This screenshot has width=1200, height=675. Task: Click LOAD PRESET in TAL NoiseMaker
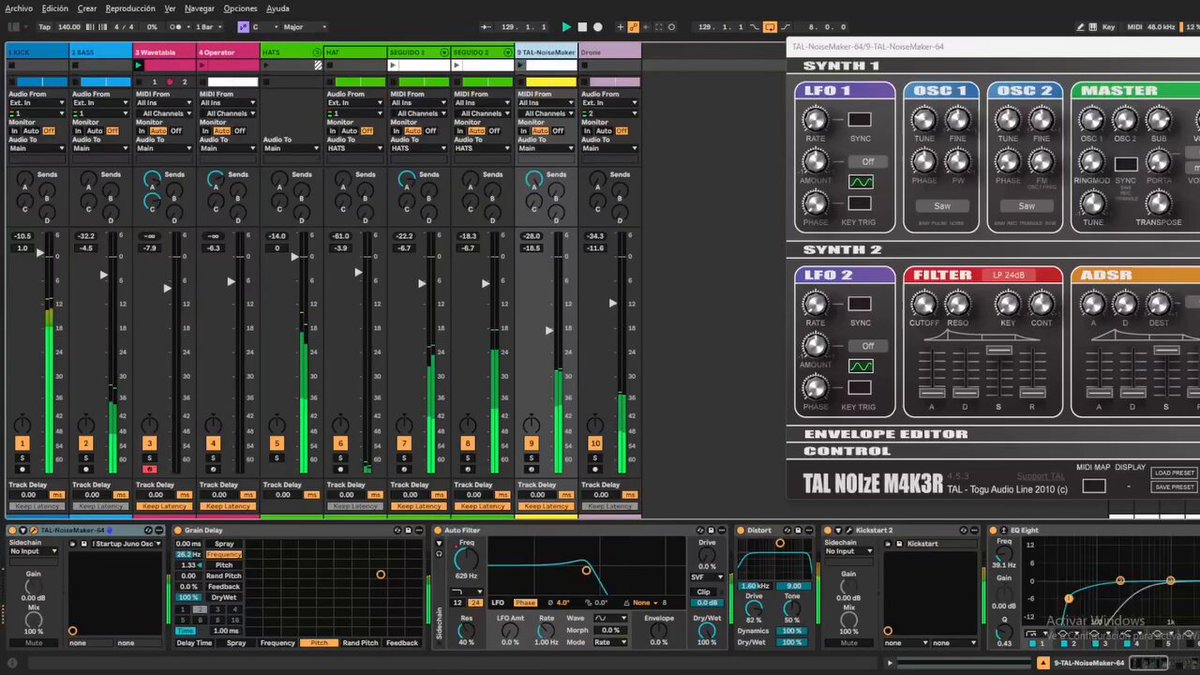tap(1175, 473)
